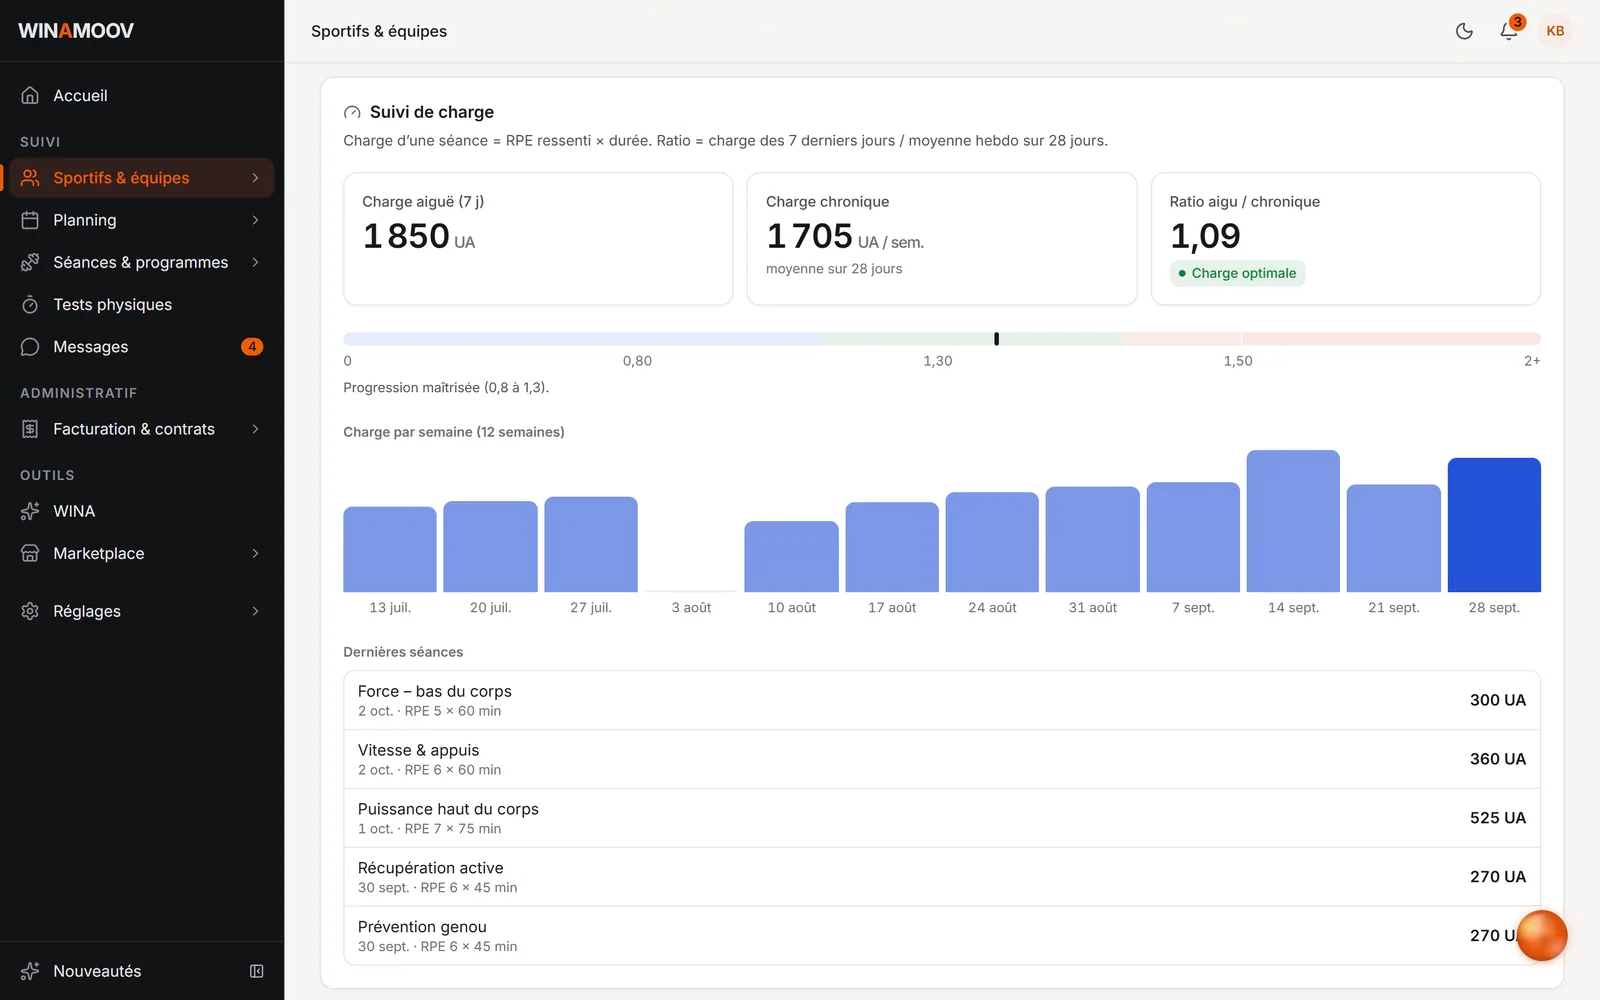Click the Séances & programmes dumbbell icon
This screenshot has height=1000, width=1600.
[x=30, y=262]
